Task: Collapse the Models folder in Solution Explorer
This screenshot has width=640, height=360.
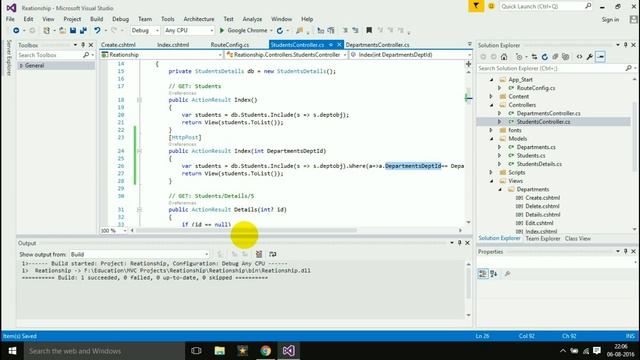Action: click(491, 139)
